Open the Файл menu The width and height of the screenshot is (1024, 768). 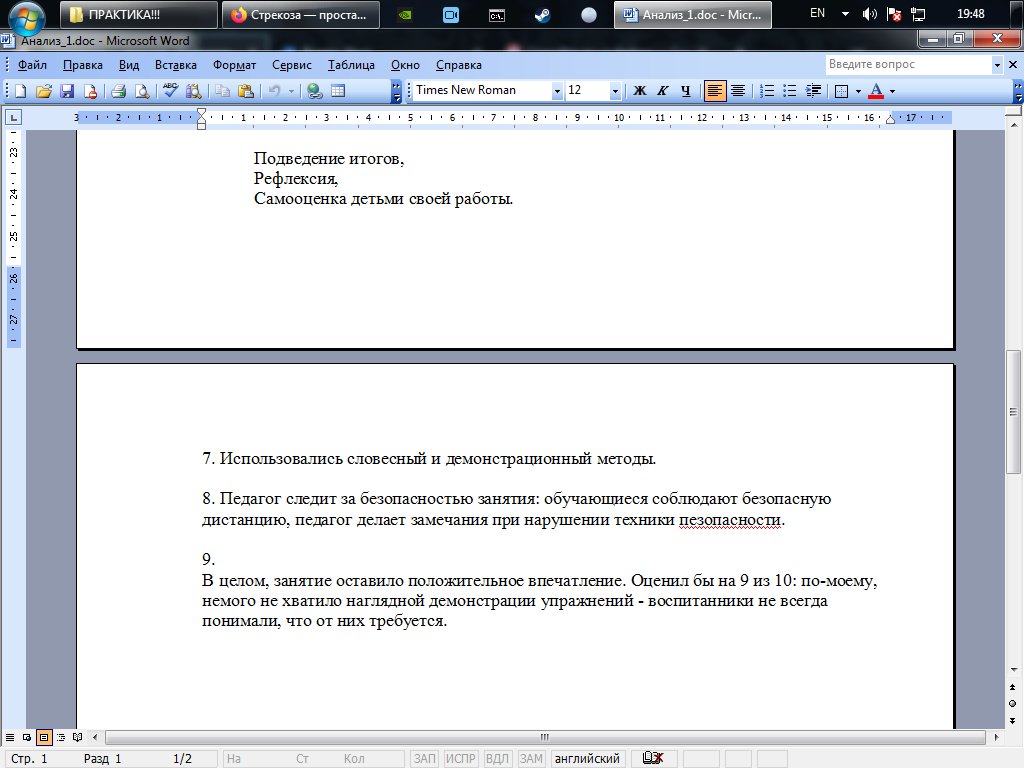click(32, 65)
